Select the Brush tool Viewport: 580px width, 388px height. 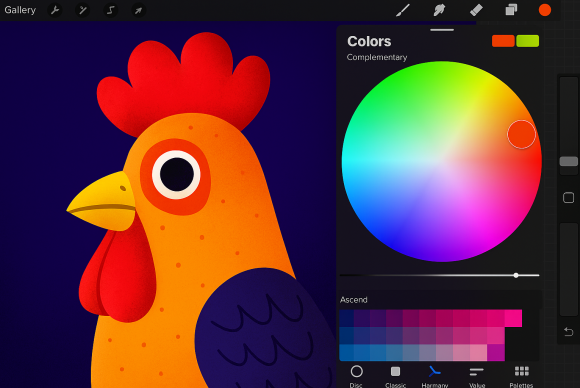click(403, 10)
